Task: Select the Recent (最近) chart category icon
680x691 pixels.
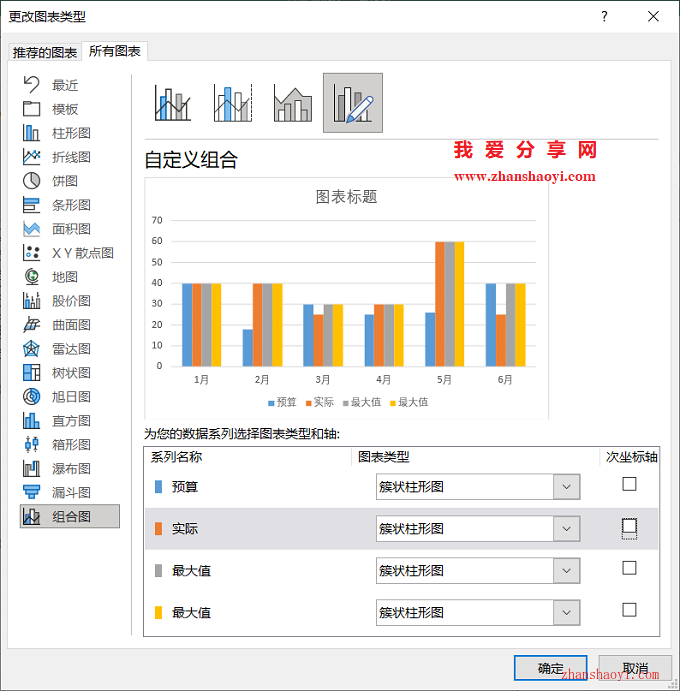Action: [x=31, y=85]
